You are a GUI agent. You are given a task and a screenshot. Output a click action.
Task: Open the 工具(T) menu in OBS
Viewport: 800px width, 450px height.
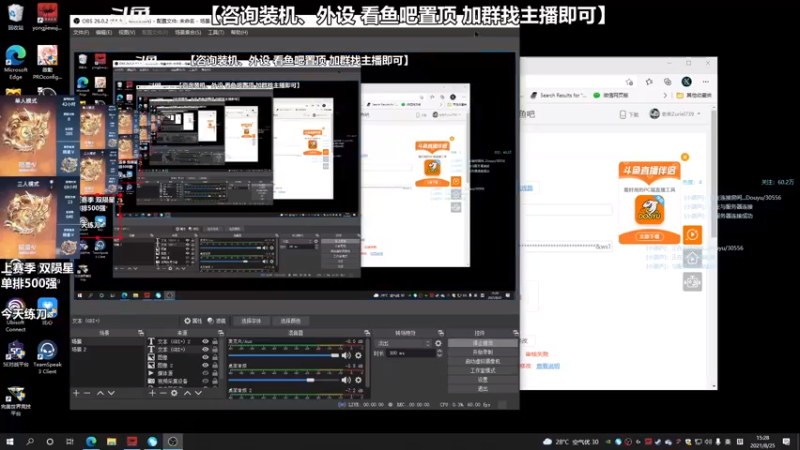(x=216, y=32)
